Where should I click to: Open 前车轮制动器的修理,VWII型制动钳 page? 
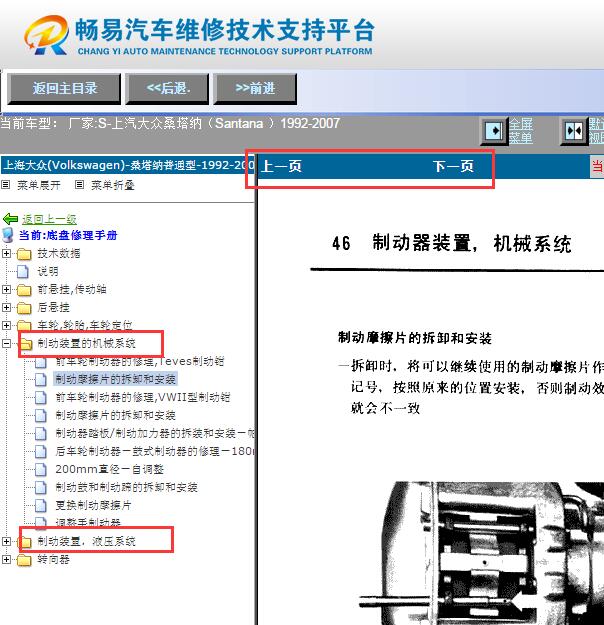[143, 397]
